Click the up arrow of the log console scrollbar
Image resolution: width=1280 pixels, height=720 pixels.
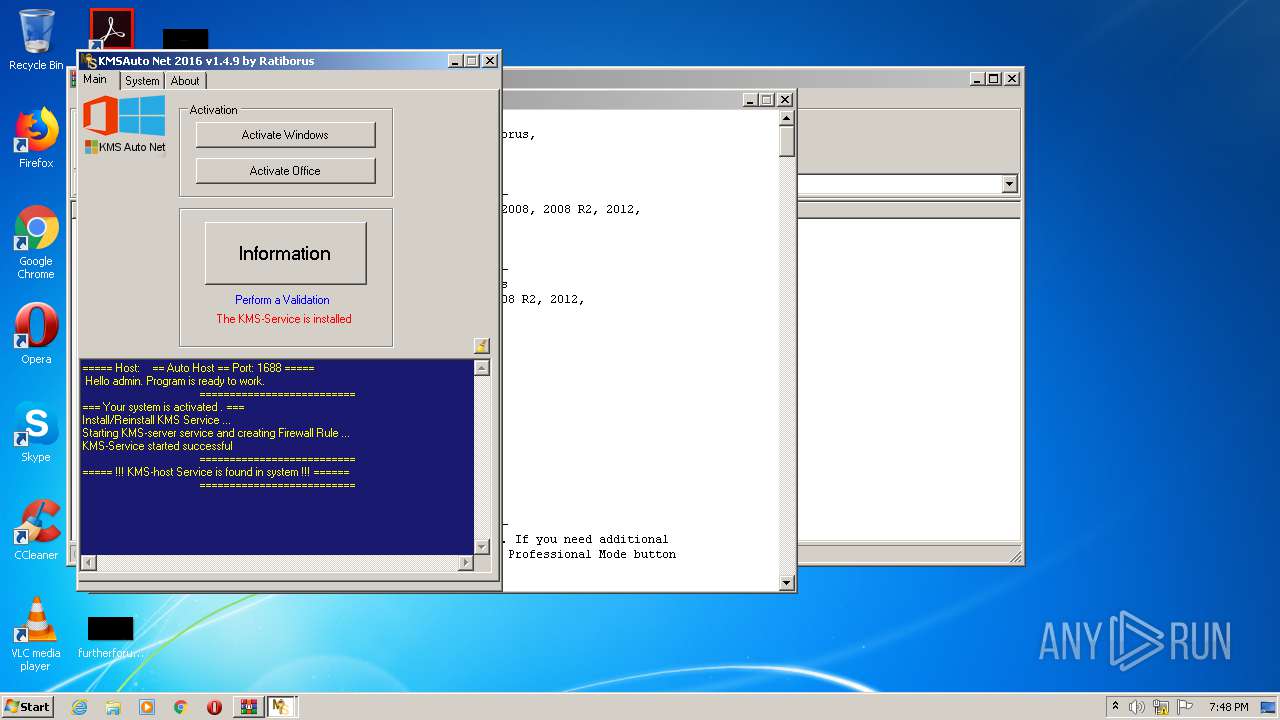pos(482,368)
